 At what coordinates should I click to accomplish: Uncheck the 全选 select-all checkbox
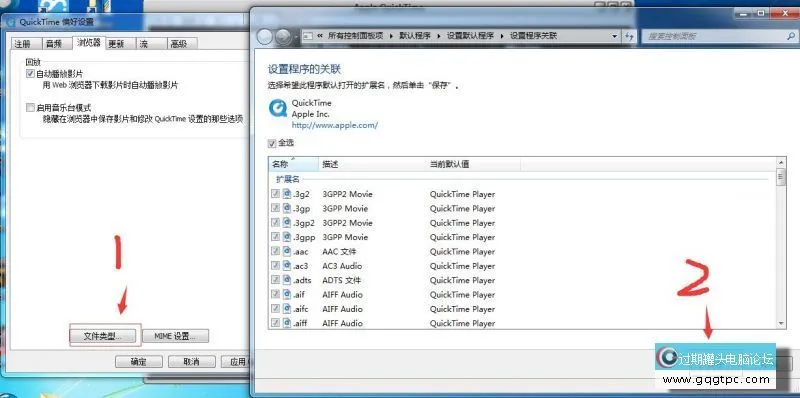coord(272,143)
